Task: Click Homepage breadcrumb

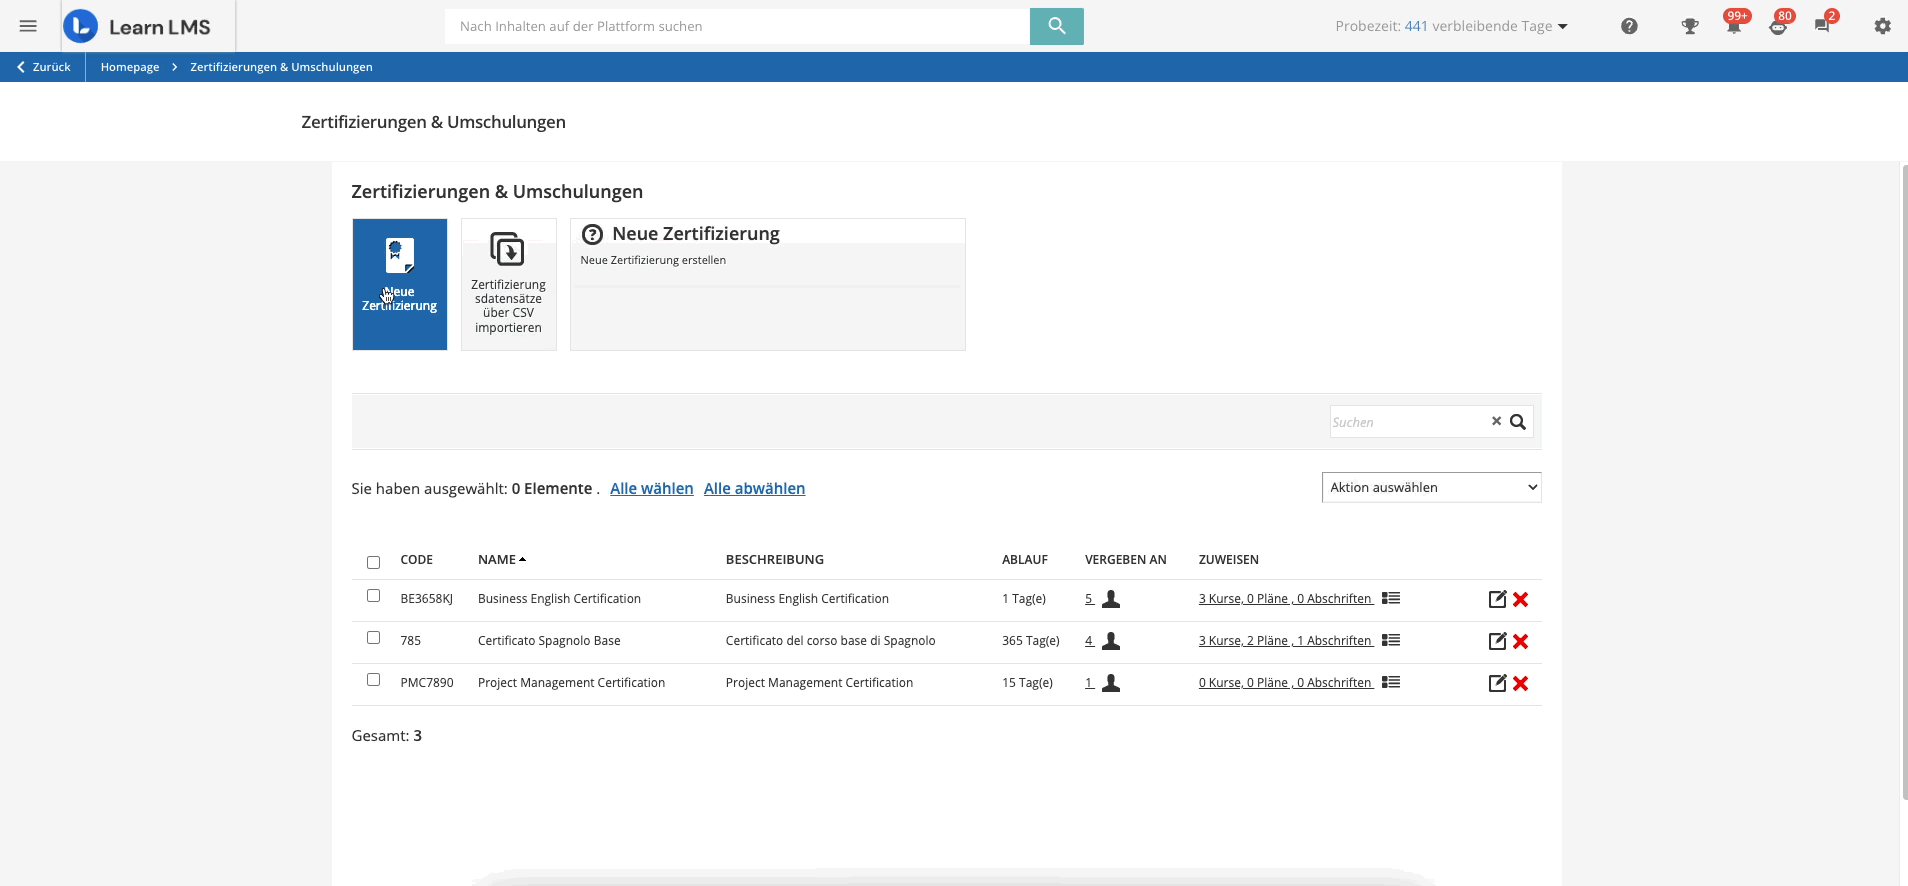Action: [x=130, y=67]
